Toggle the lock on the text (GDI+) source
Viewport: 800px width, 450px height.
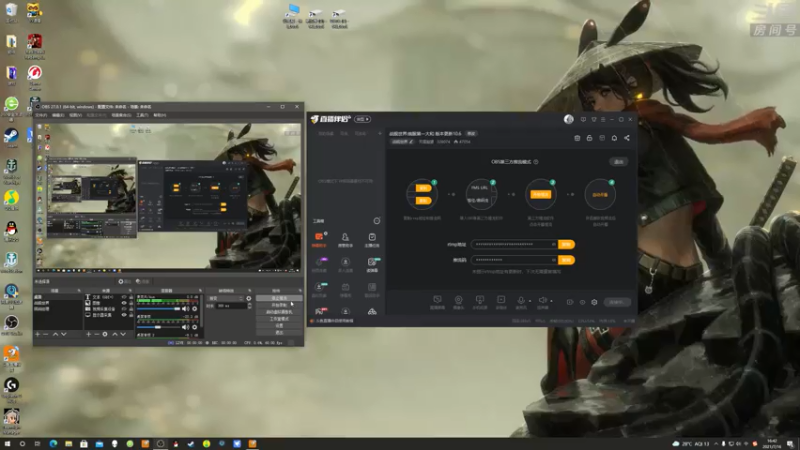(x=131, y=297)
